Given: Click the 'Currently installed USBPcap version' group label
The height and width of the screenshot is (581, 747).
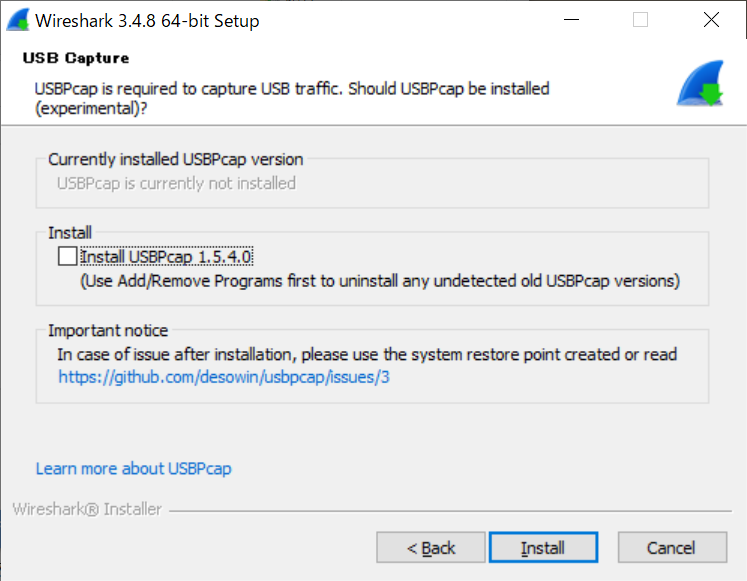Looking at the screenshot, I should click(175, 160).
